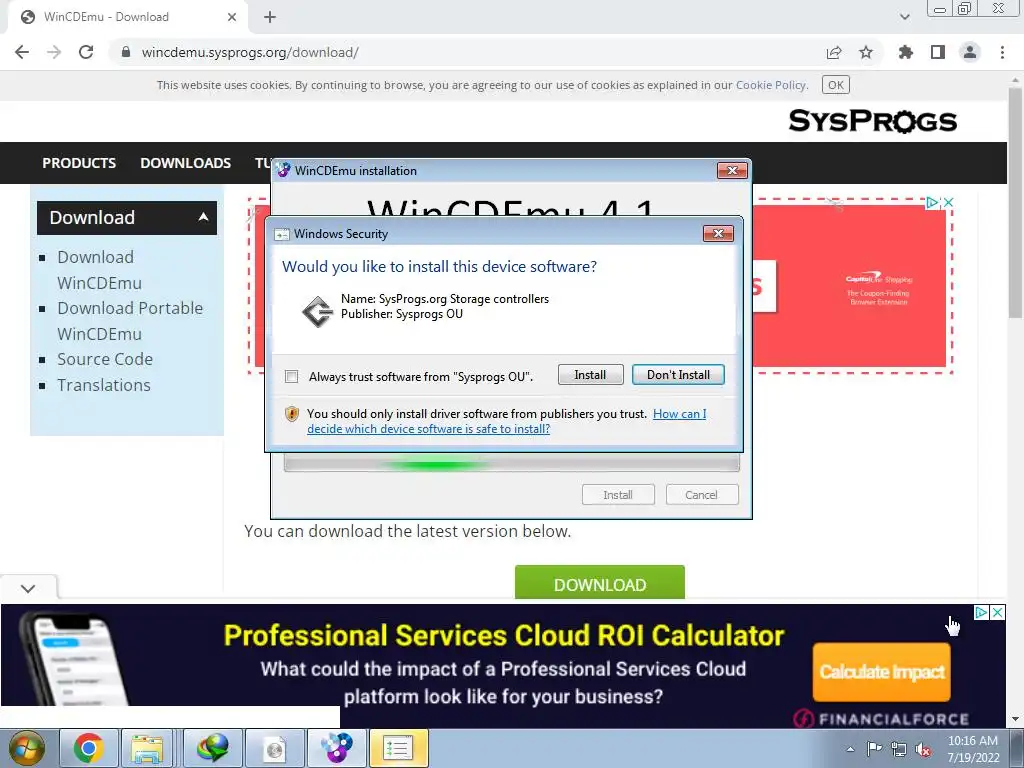Toggle the Chrome side panel icon

(938, 52)
